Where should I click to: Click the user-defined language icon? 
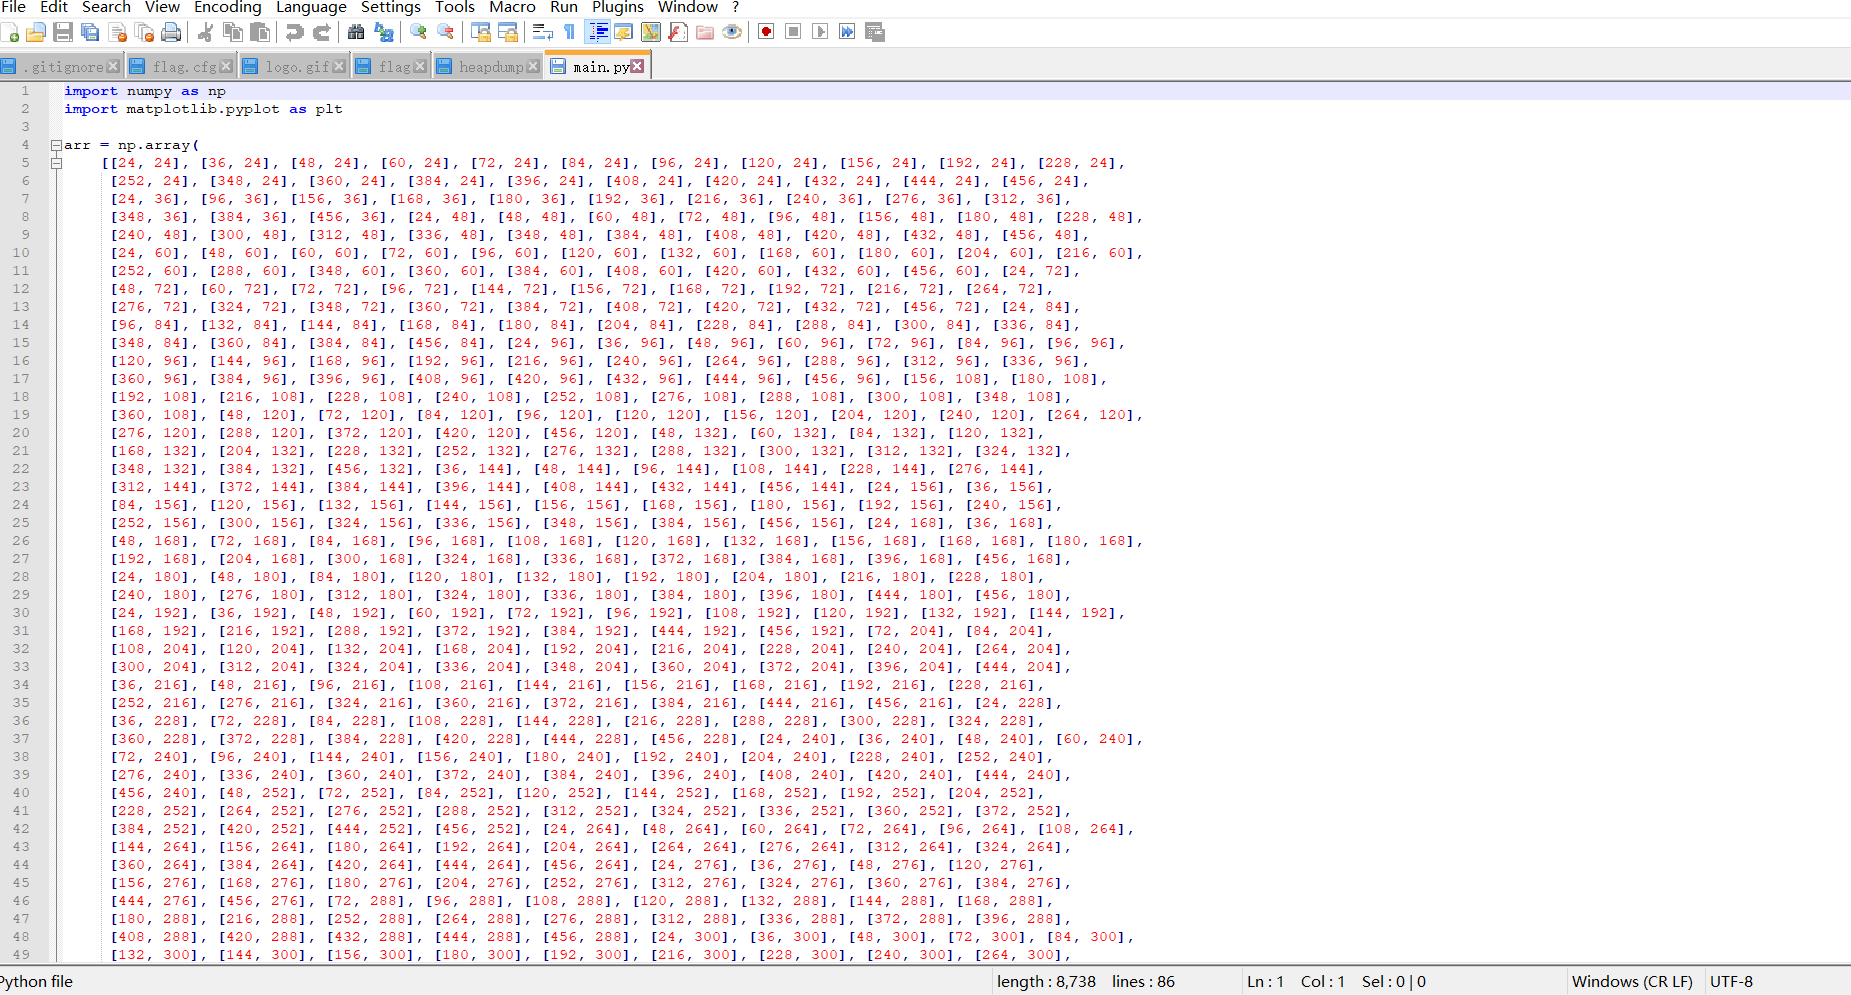click(623, 33)
